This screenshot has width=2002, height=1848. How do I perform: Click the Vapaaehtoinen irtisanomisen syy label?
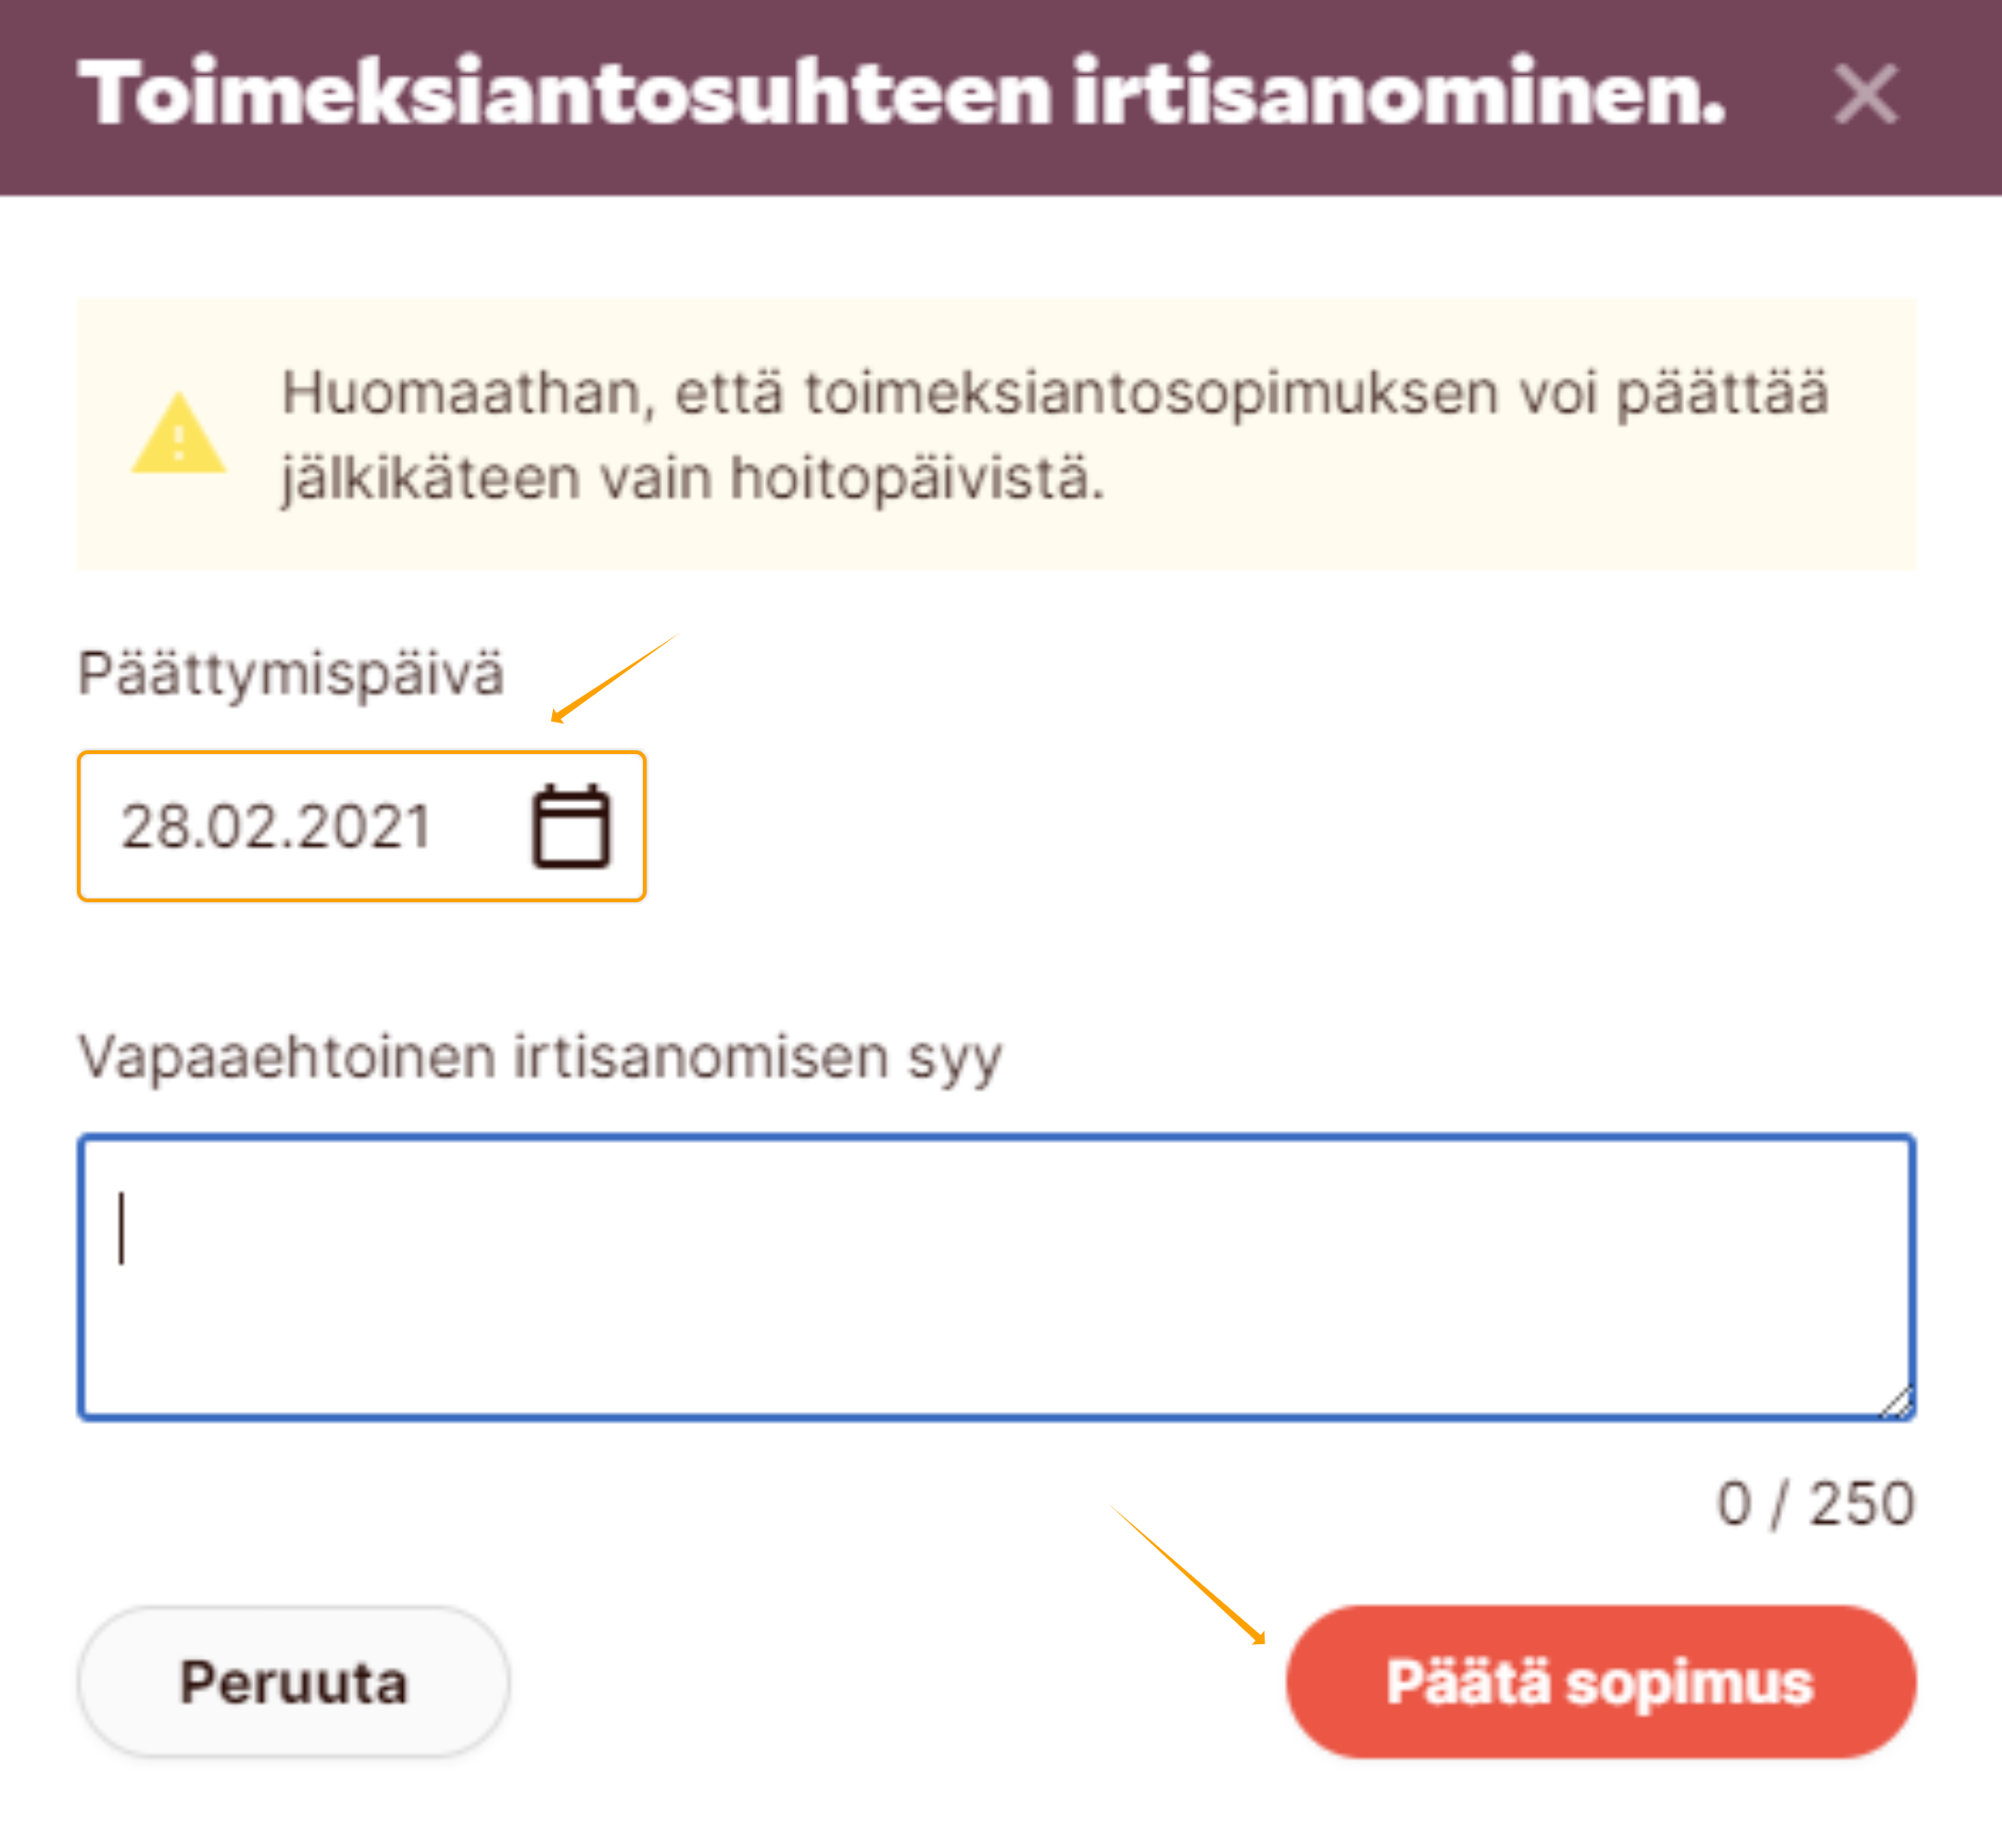[540, 1057]
